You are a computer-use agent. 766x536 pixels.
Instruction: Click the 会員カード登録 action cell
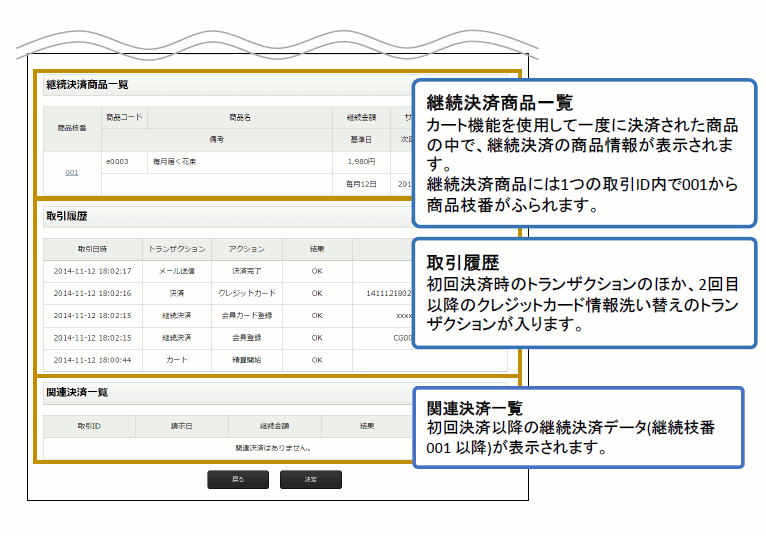point(246,315)
